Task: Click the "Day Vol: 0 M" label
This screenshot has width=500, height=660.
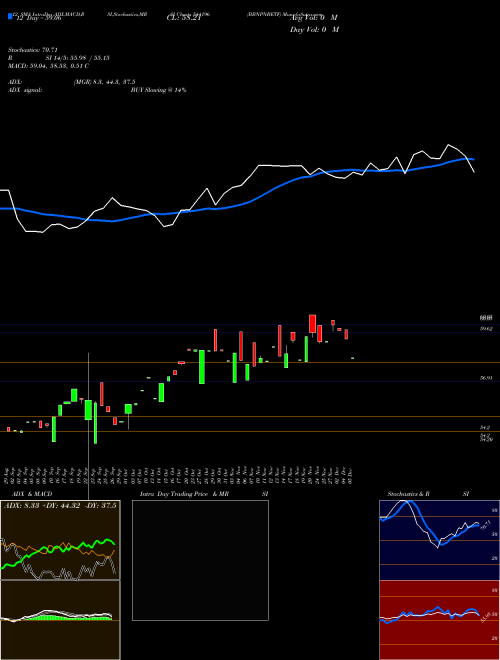Action: click(x=314, y=29)
